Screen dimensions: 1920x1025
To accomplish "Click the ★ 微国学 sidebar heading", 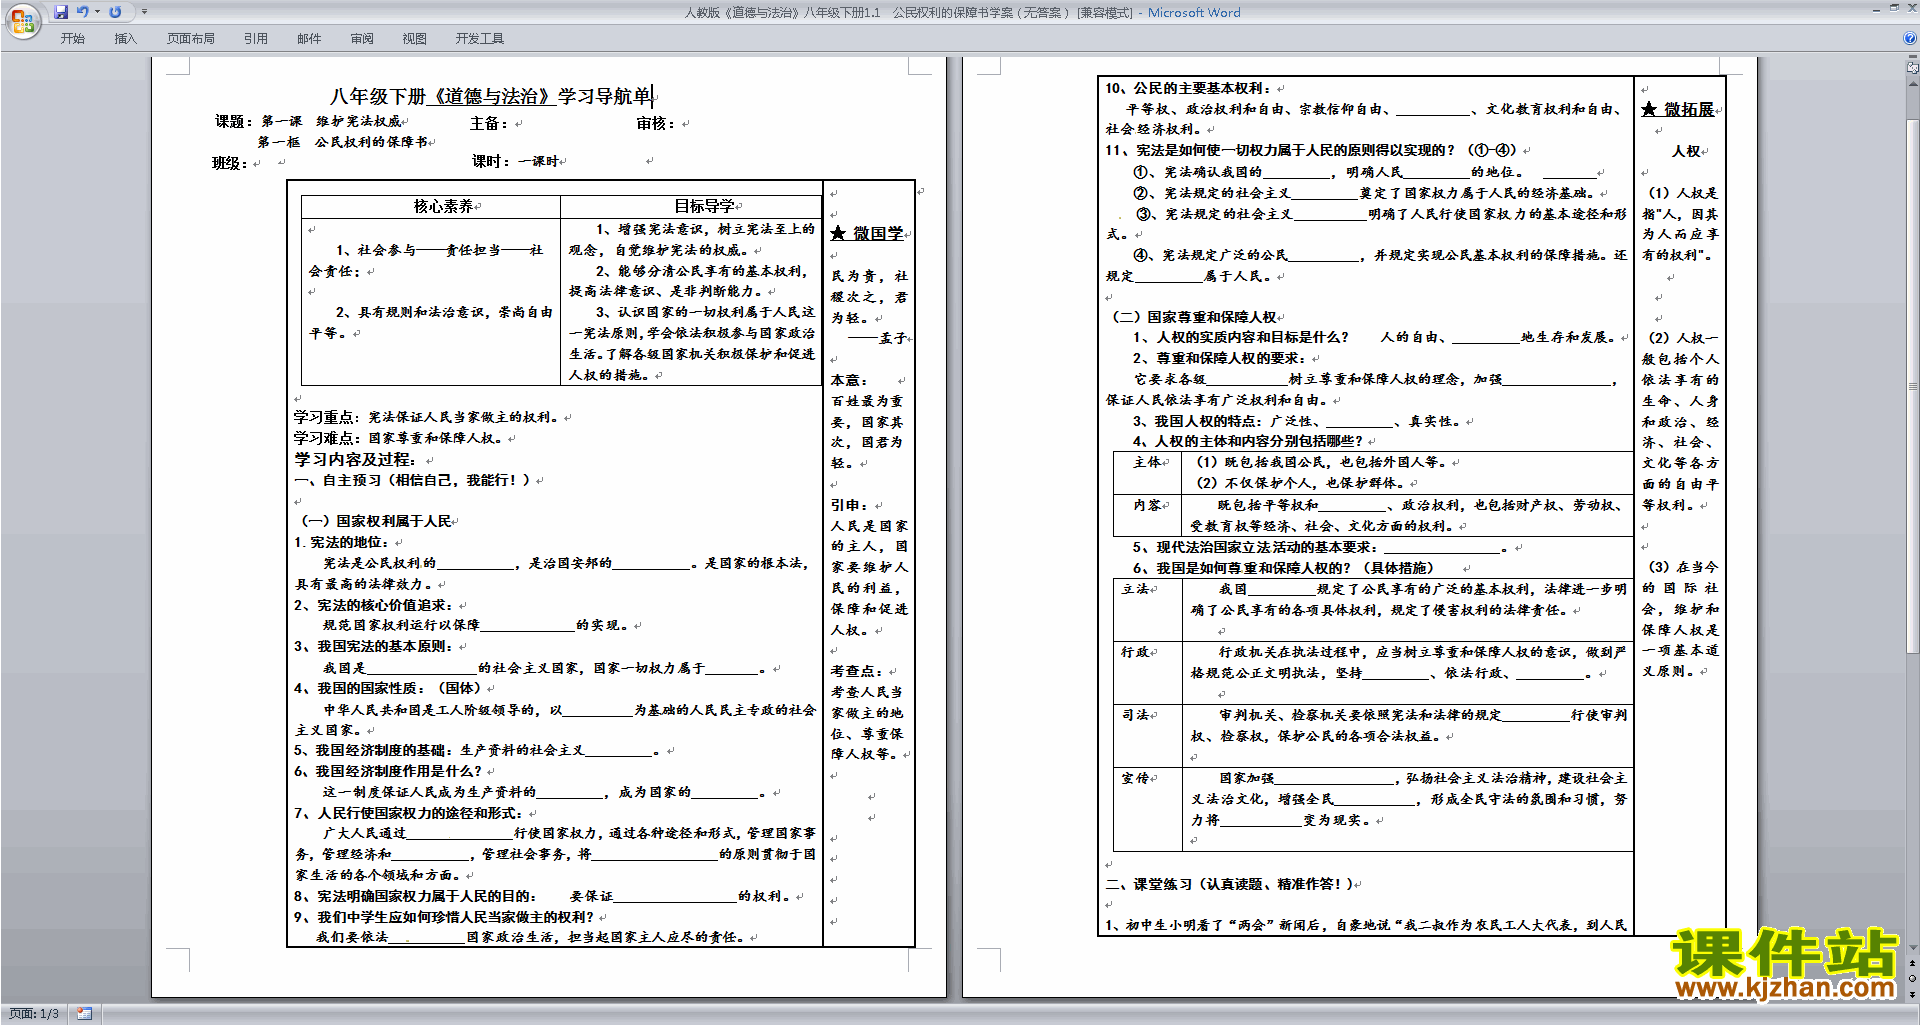I will [867, 233].
